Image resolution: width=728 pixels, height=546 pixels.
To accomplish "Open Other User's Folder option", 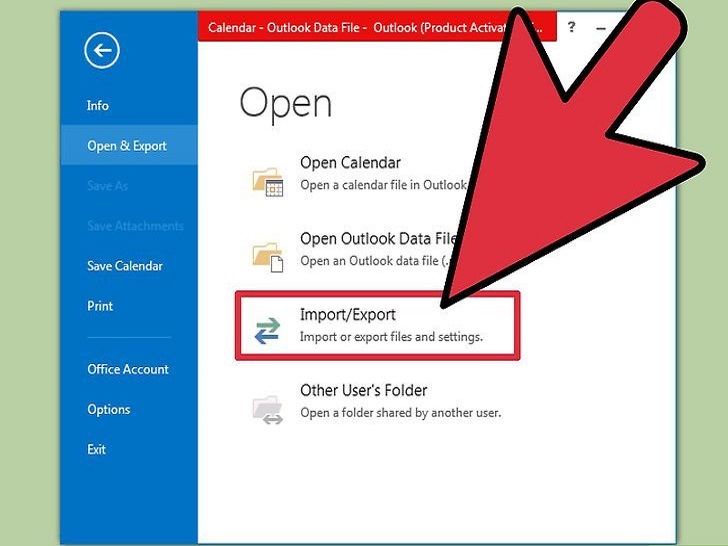I will pos(377,402).
